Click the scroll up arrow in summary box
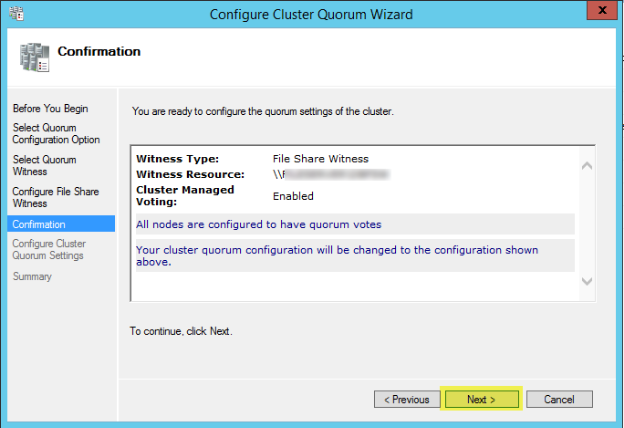624x428 pixels. pyautogui.click(x=587, y=165)
